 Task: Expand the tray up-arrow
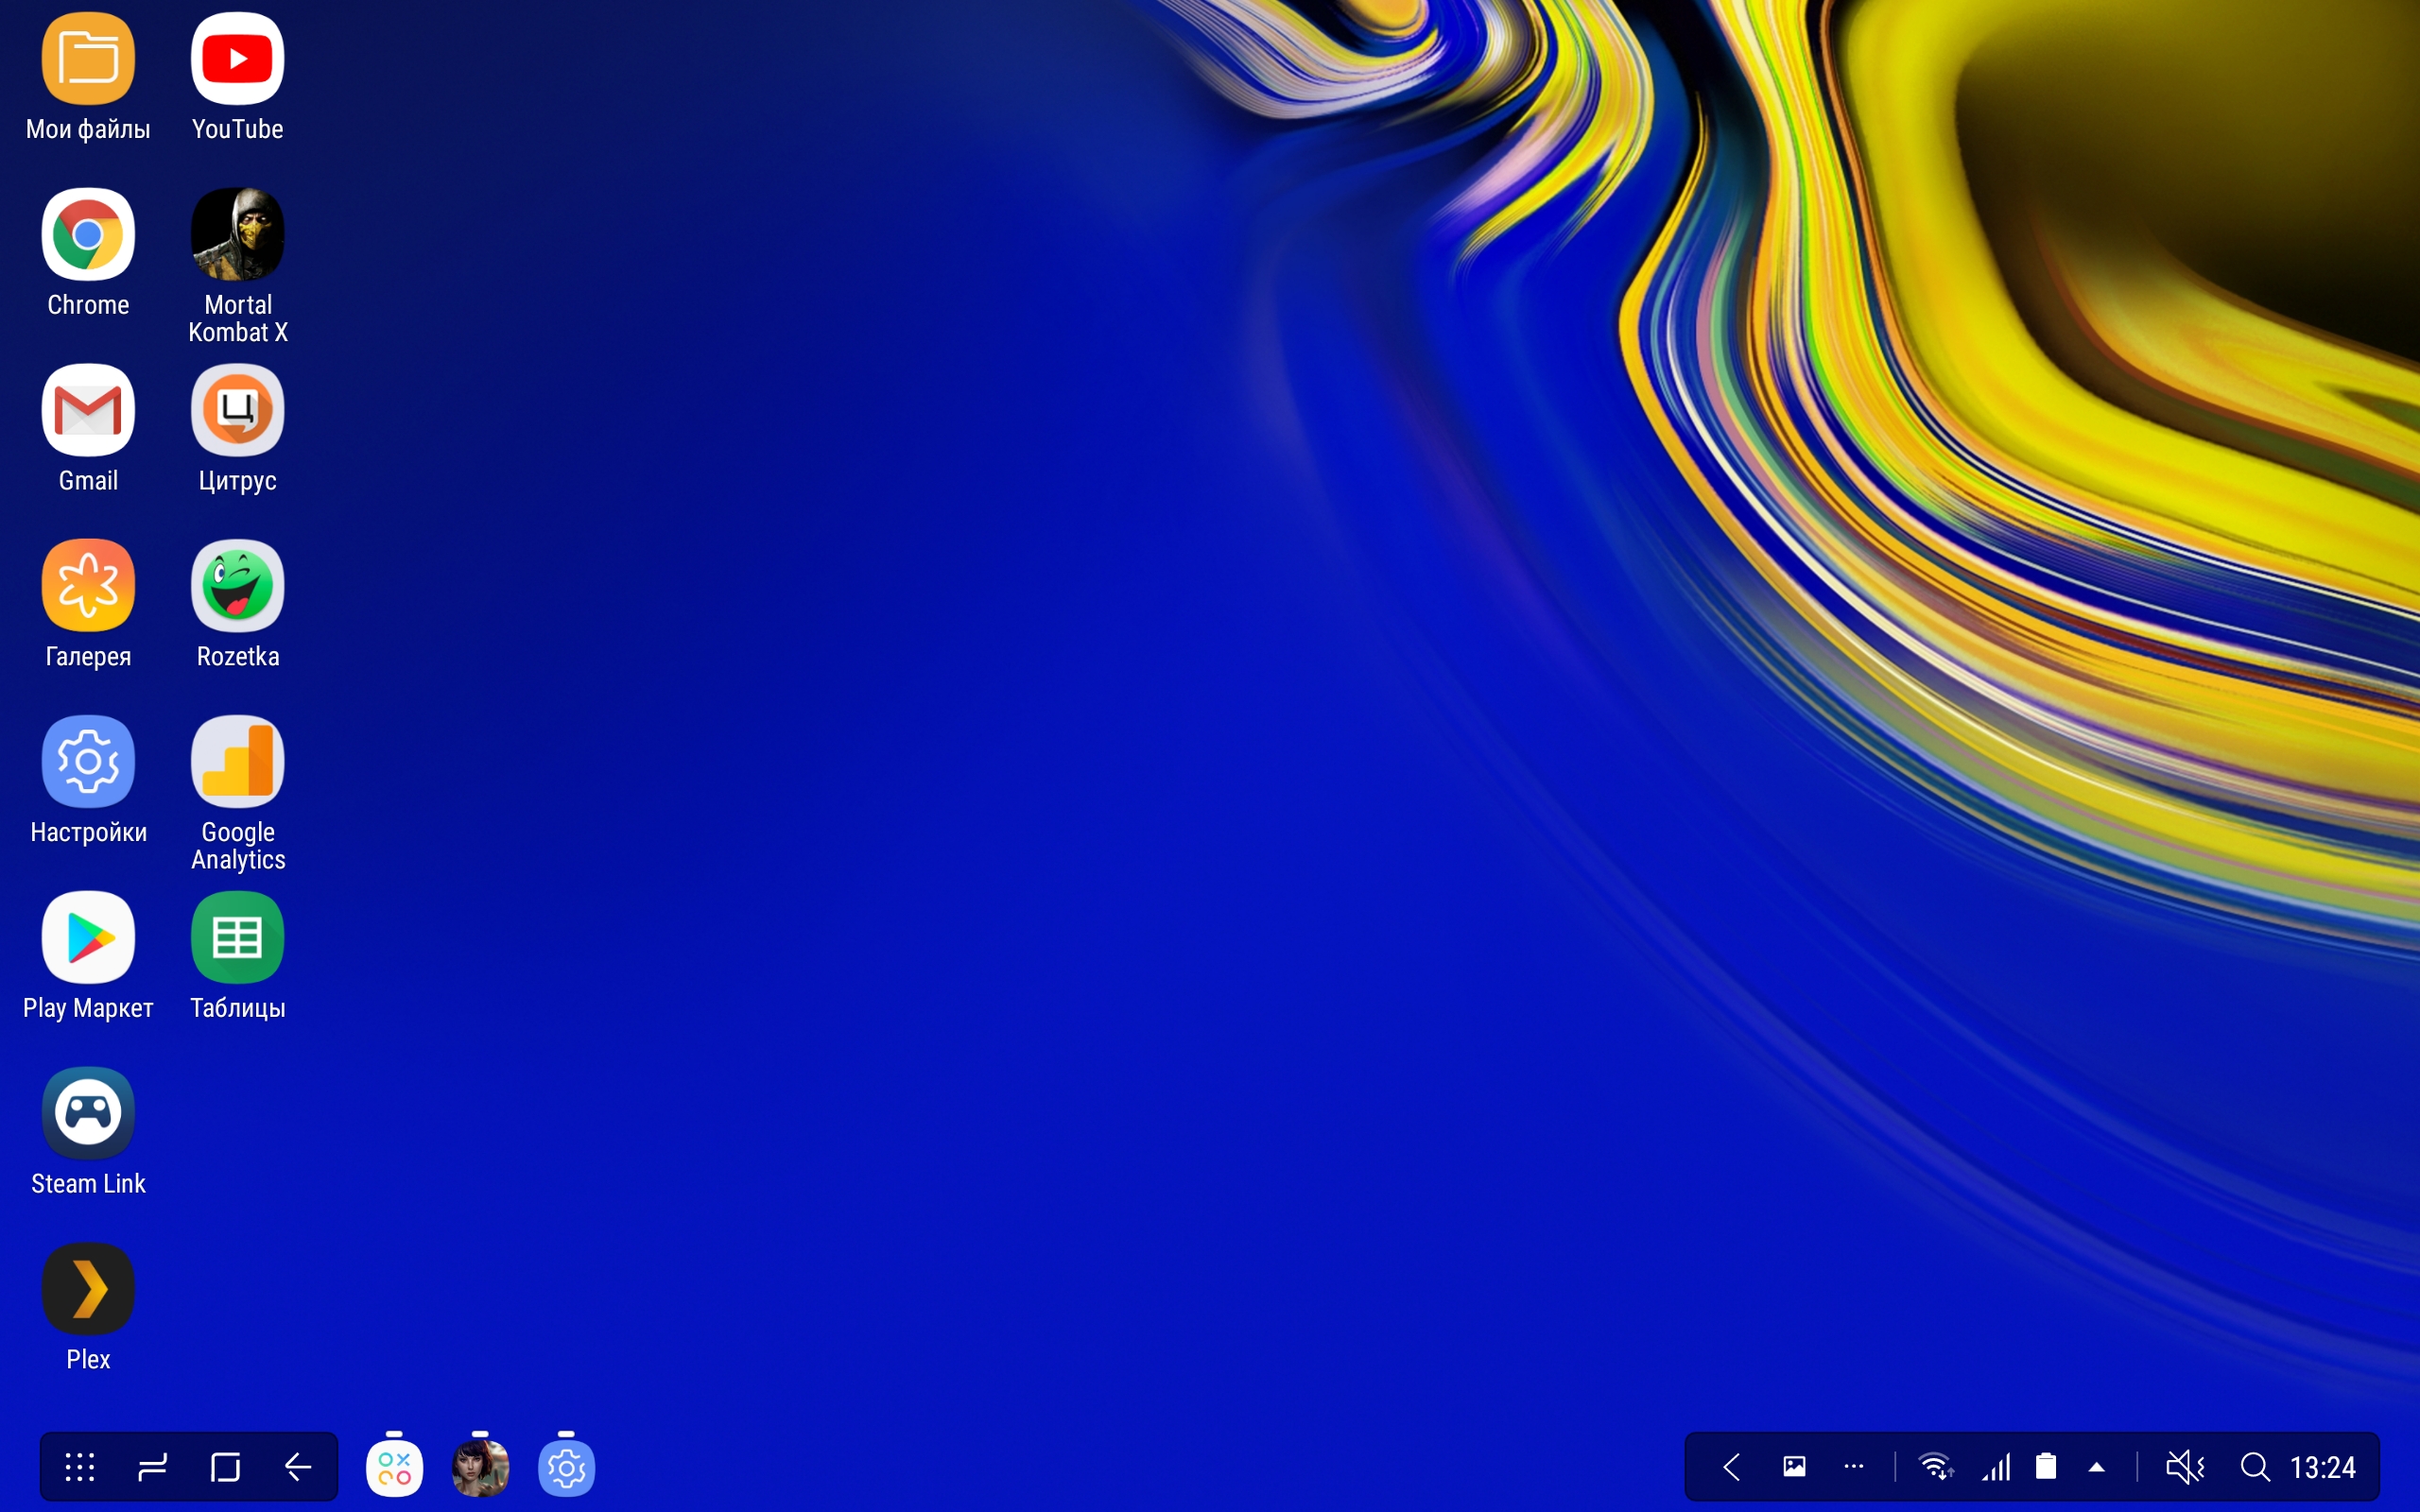pyautogui.click(x=2097, y=1467)
